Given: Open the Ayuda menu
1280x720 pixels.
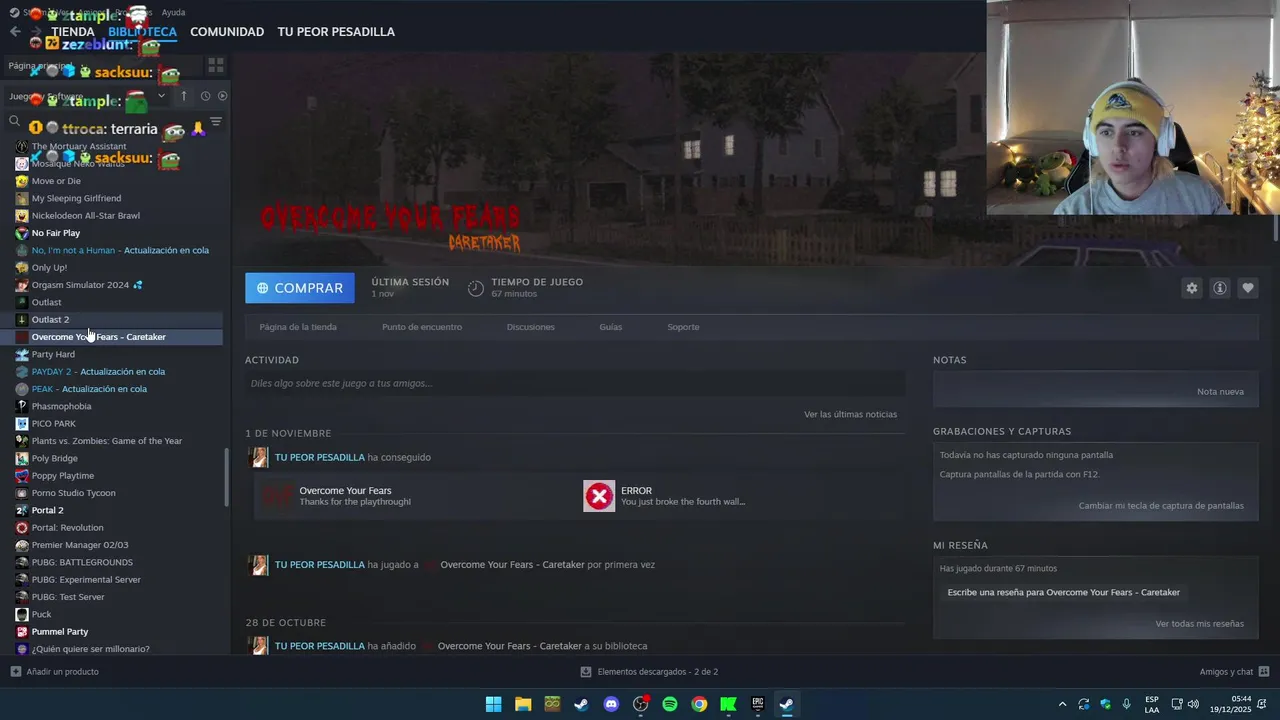Looking at the screenshot, I should [x=173, y=12].
